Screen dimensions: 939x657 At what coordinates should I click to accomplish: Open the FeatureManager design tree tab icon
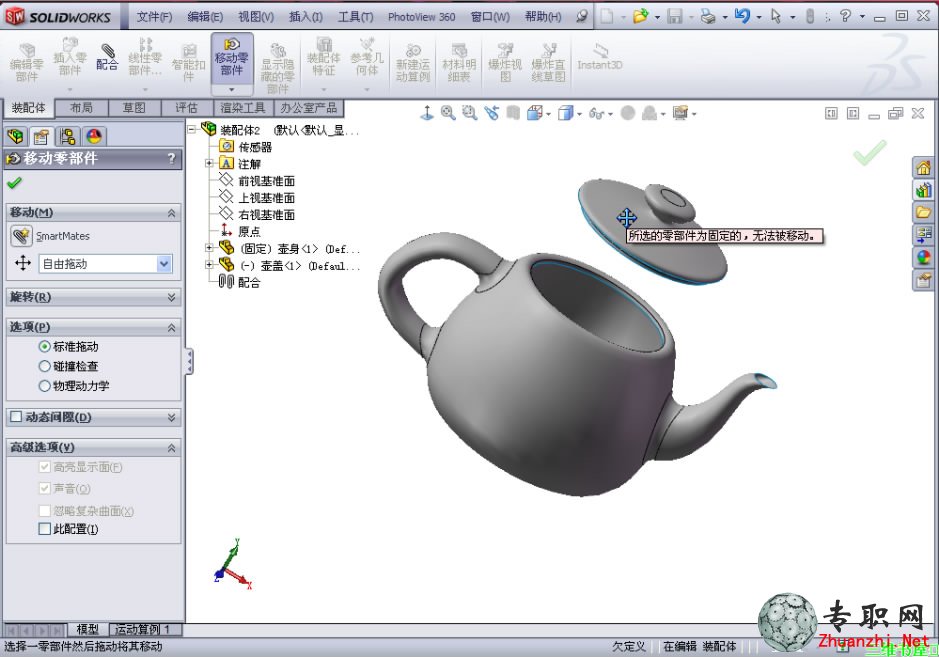tap(16, 137)
